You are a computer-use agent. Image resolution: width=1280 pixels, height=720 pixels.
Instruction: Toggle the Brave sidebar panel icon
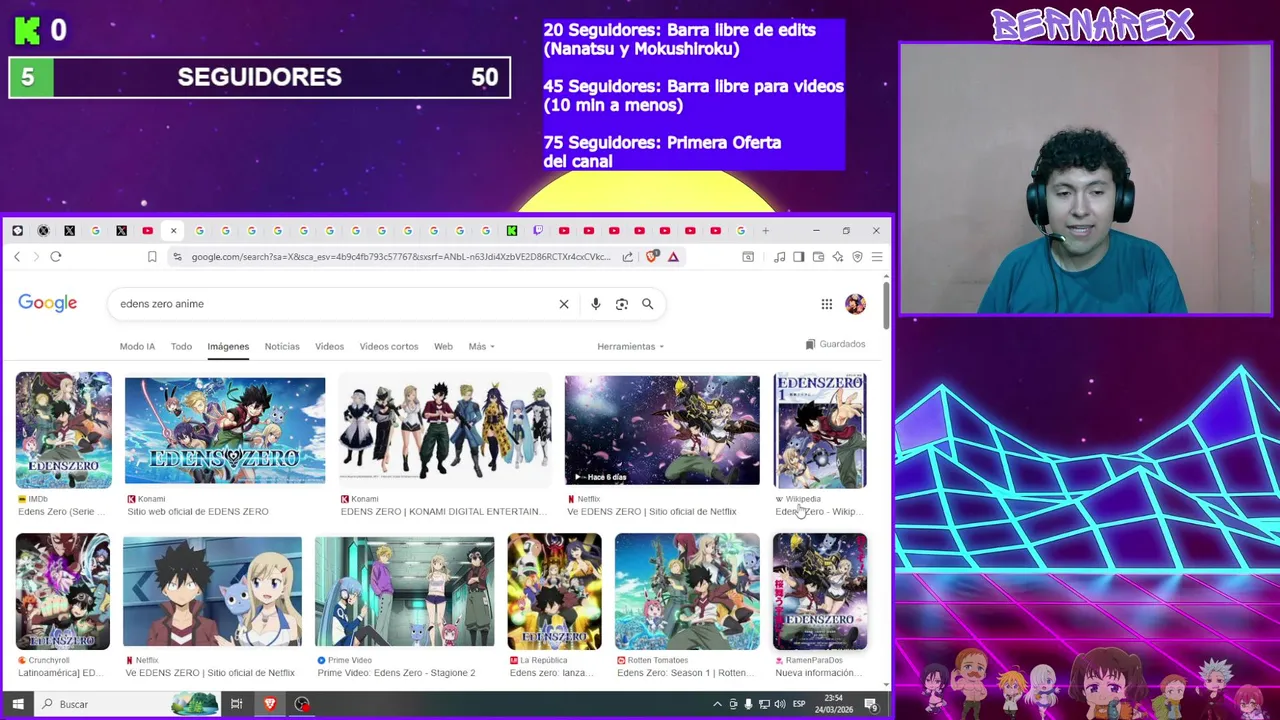[x=798, y=257]
